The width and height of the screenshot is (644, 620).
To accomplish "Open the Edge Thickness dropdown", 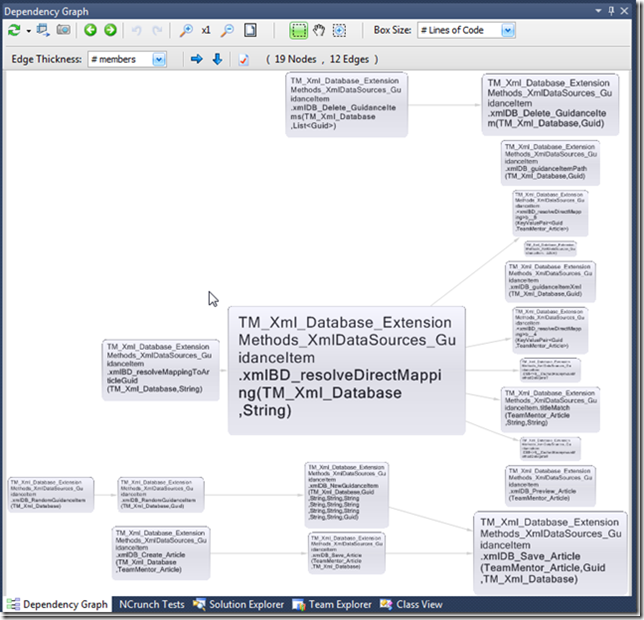I will (x=158, y=60).
